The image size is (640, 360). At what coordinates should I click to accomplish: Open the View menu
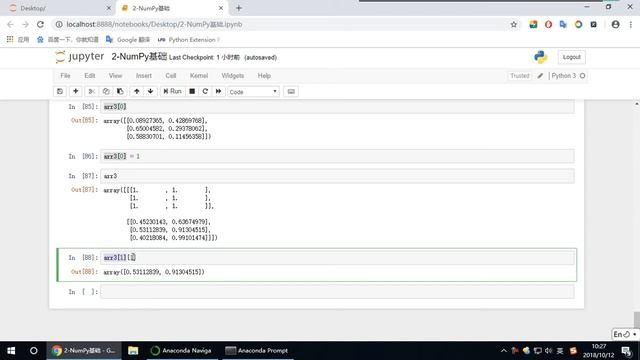click(x=116, y=76)
